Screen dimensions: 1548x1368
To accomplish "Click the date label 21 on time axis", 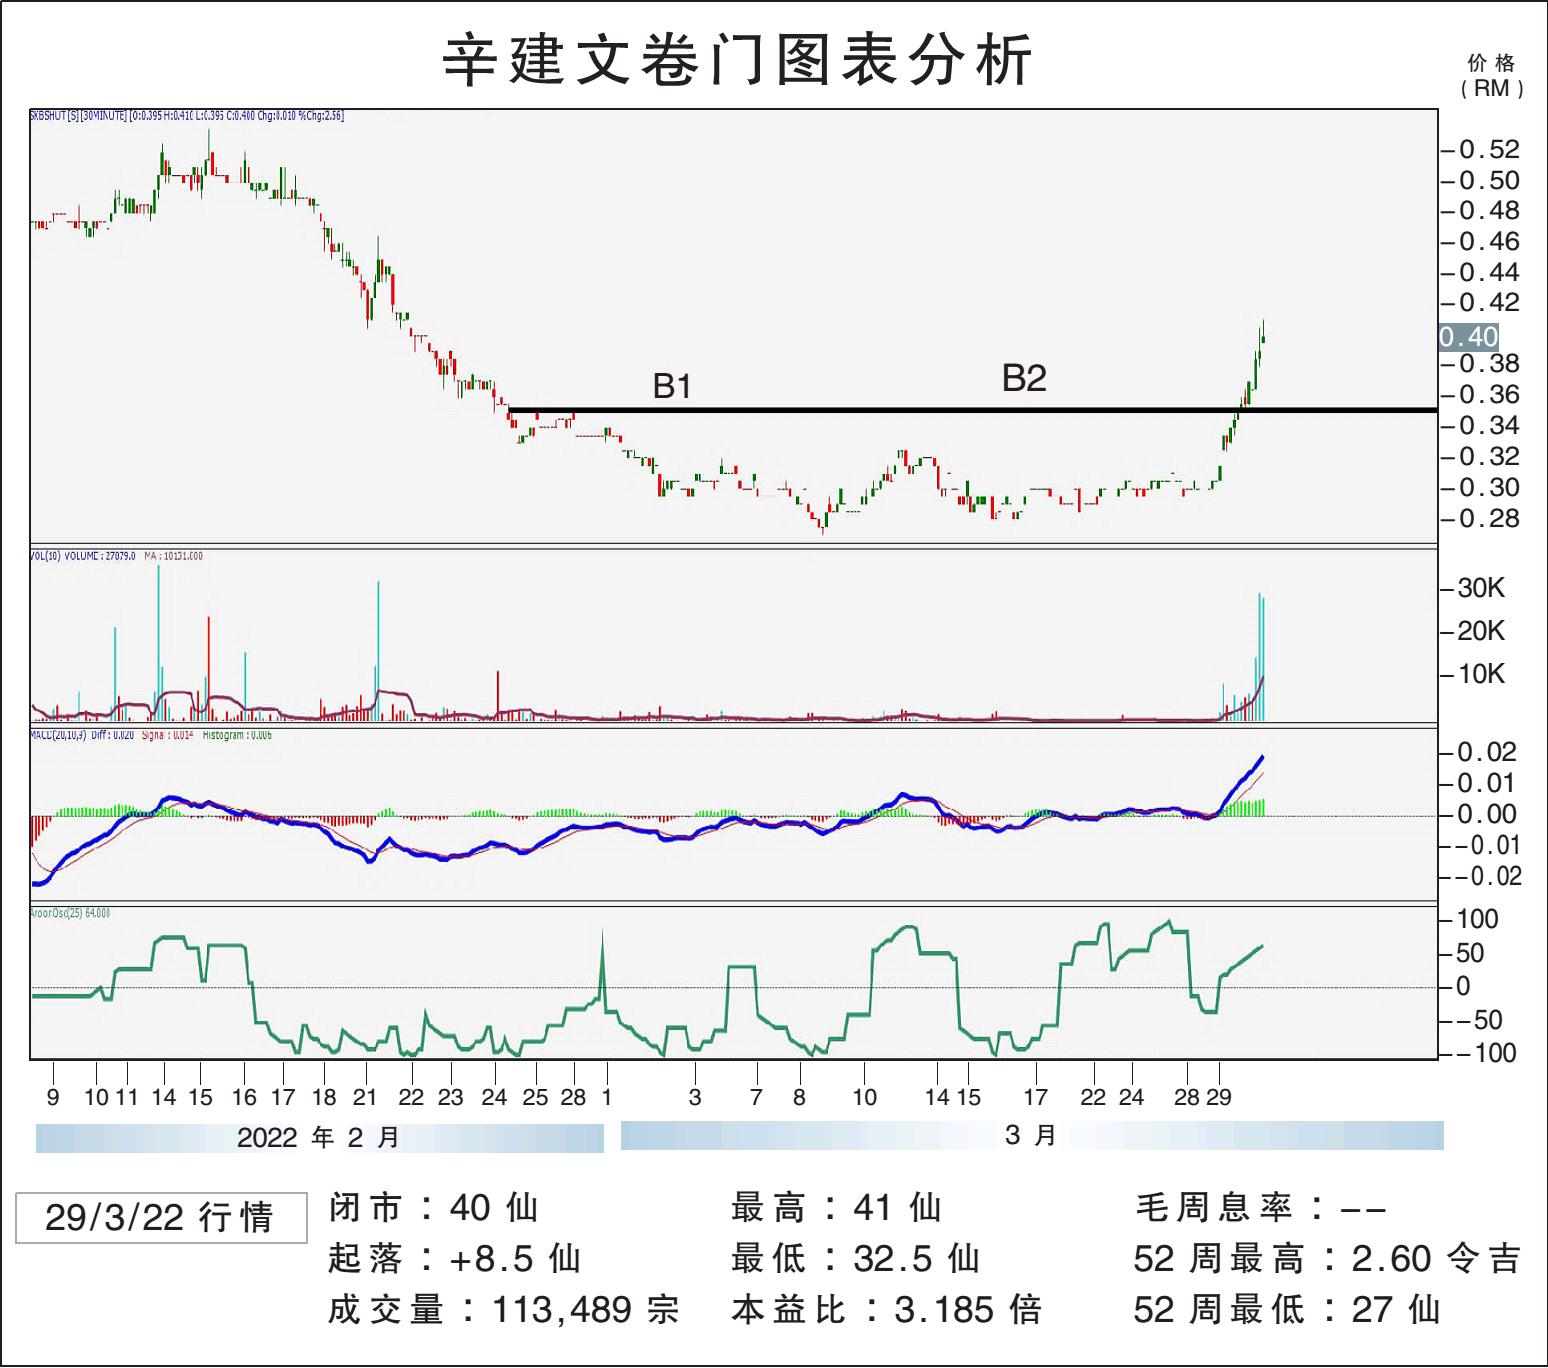I will tap(365, 1097).
